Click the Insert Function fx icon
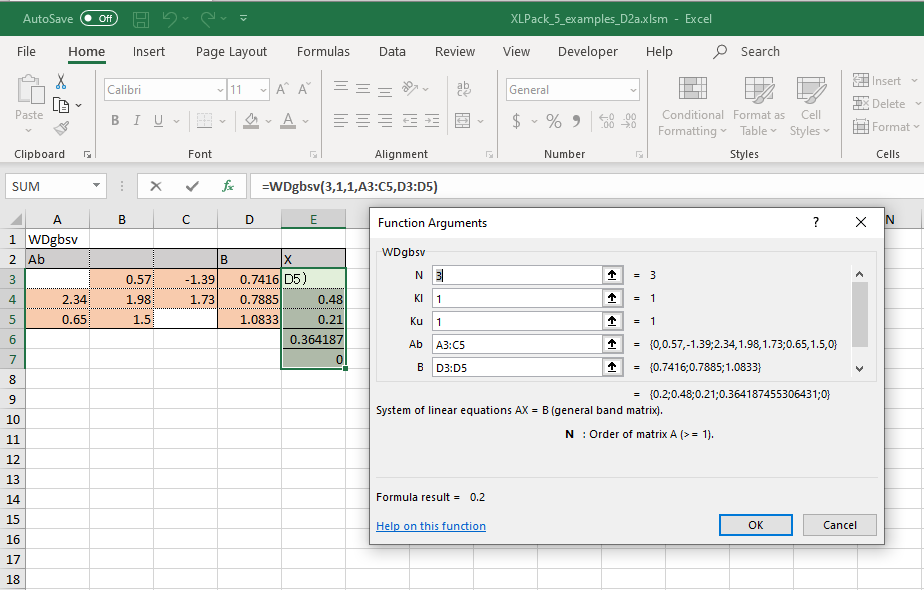924x590 pixels. pyautogui.click(x=228, y=186)
